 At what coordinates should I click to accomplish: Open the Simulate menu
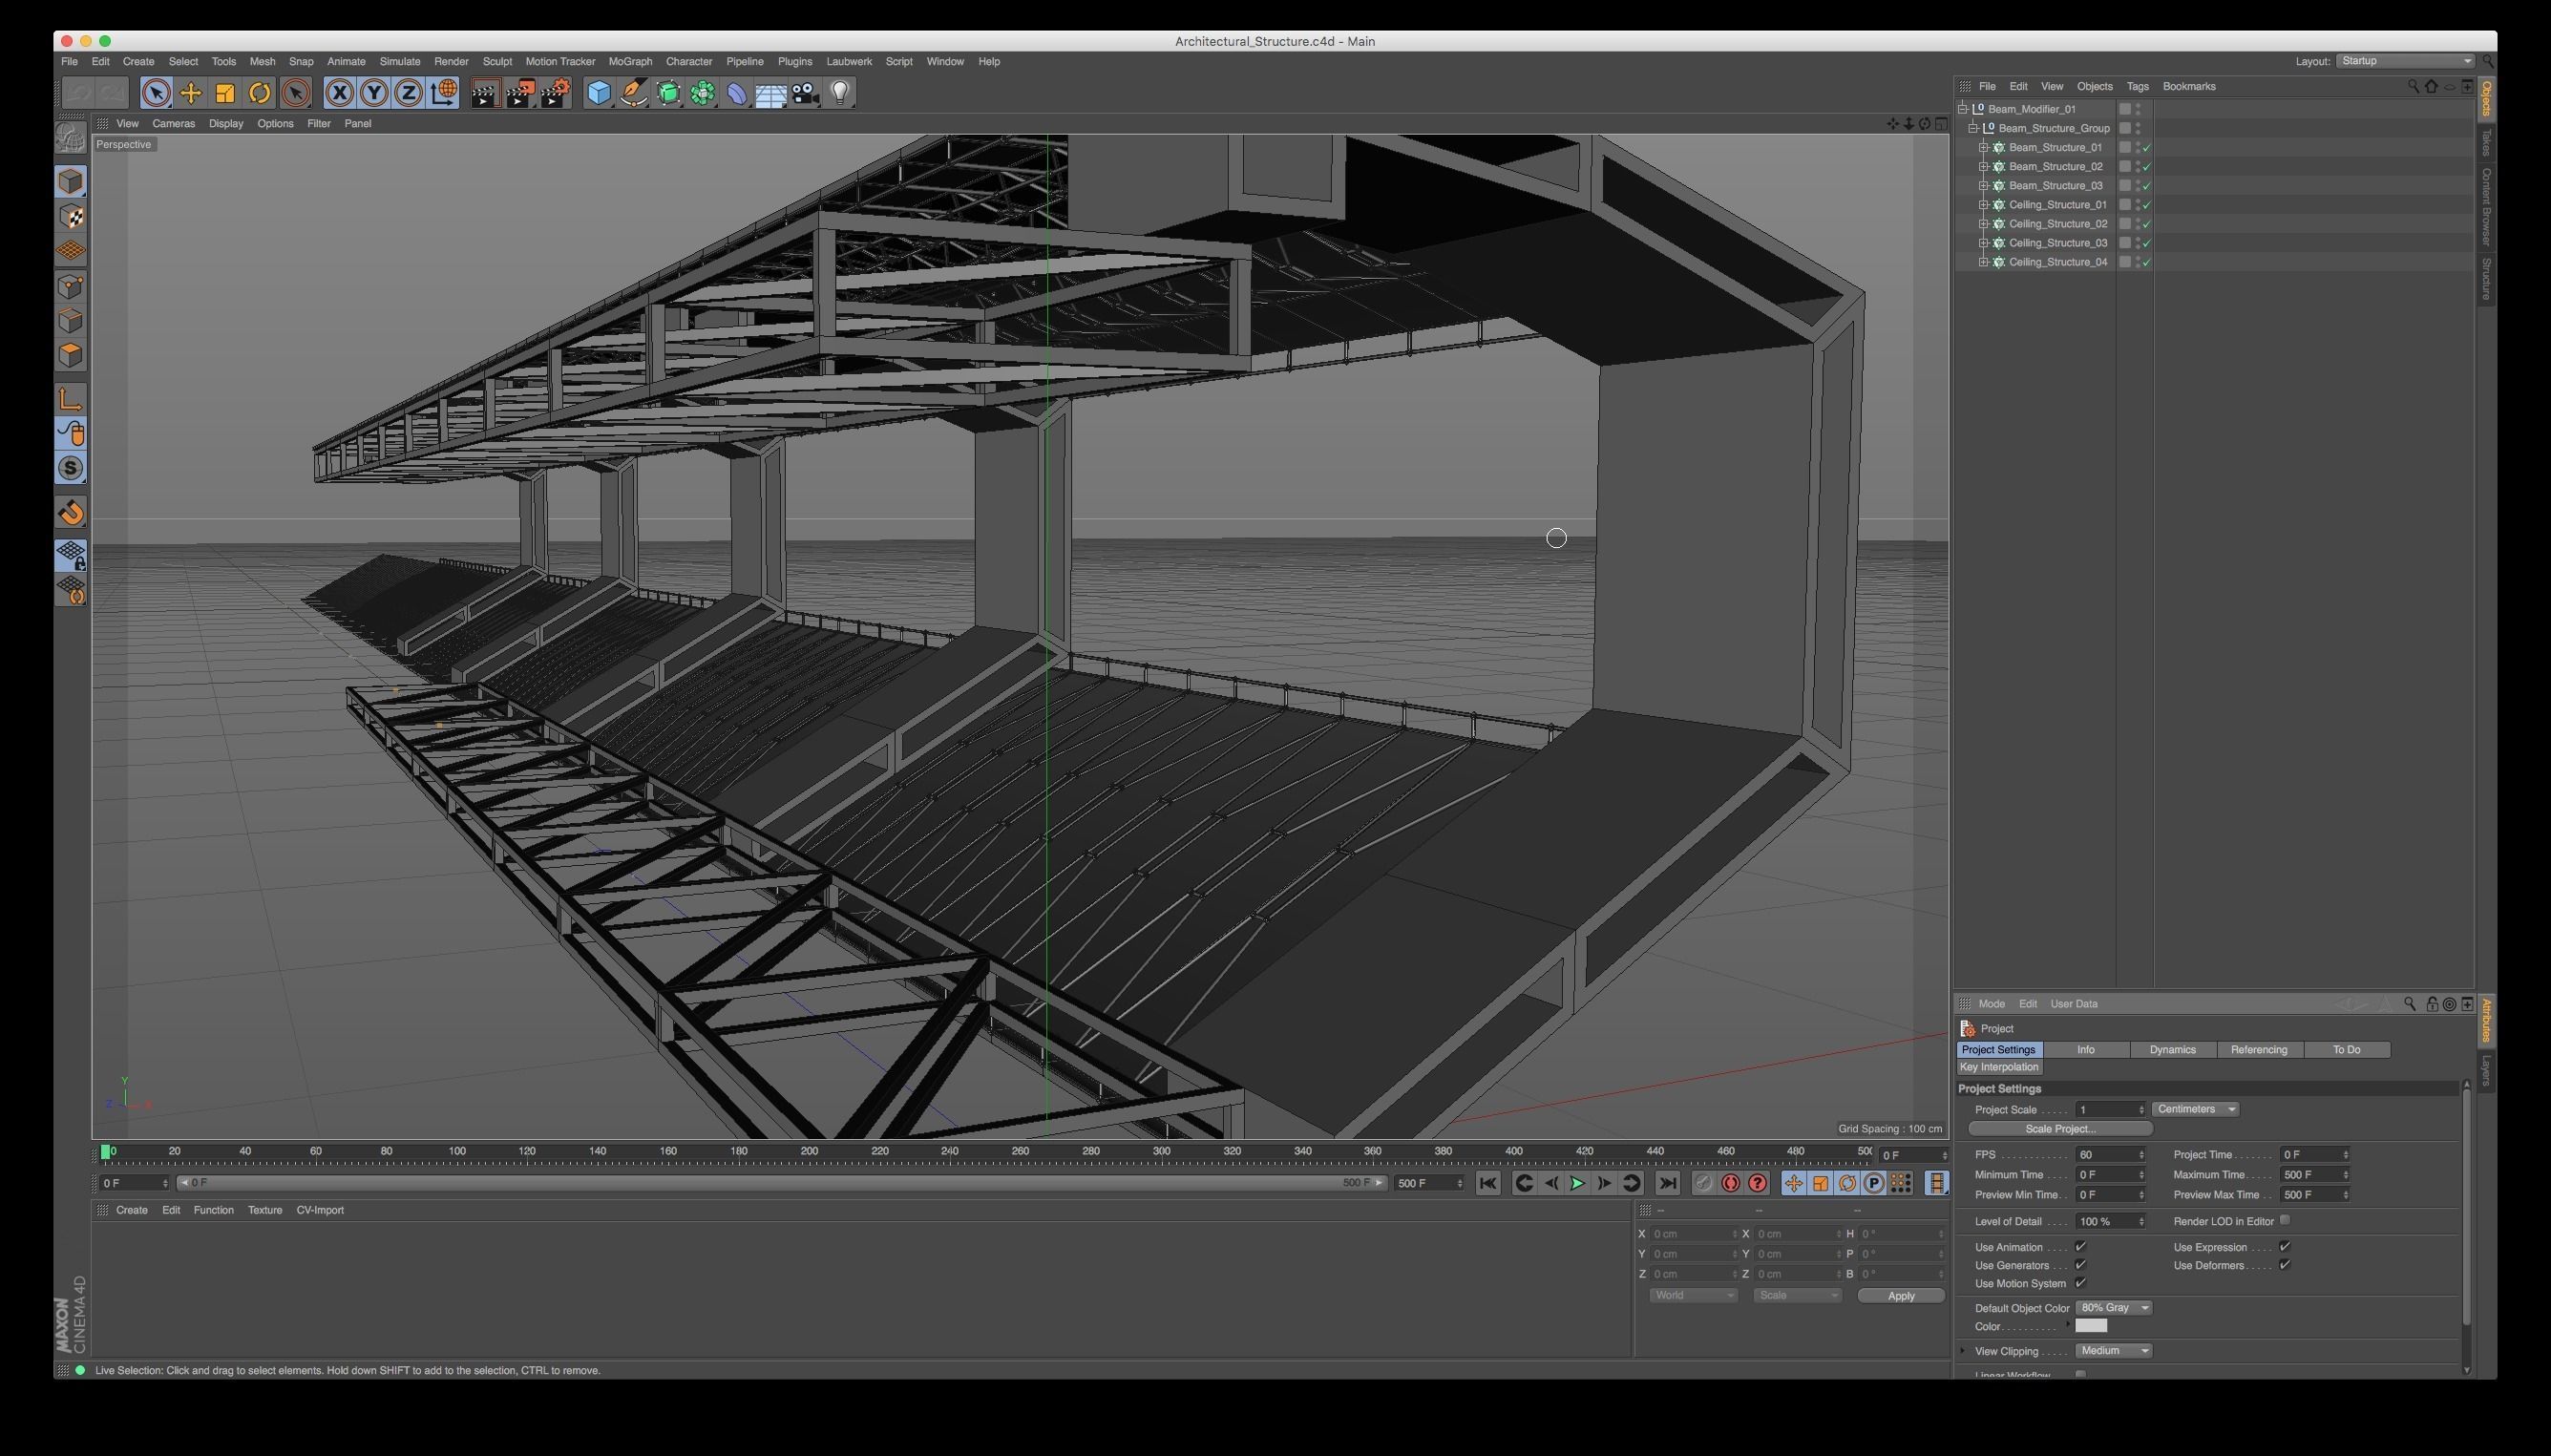[400, 61]
